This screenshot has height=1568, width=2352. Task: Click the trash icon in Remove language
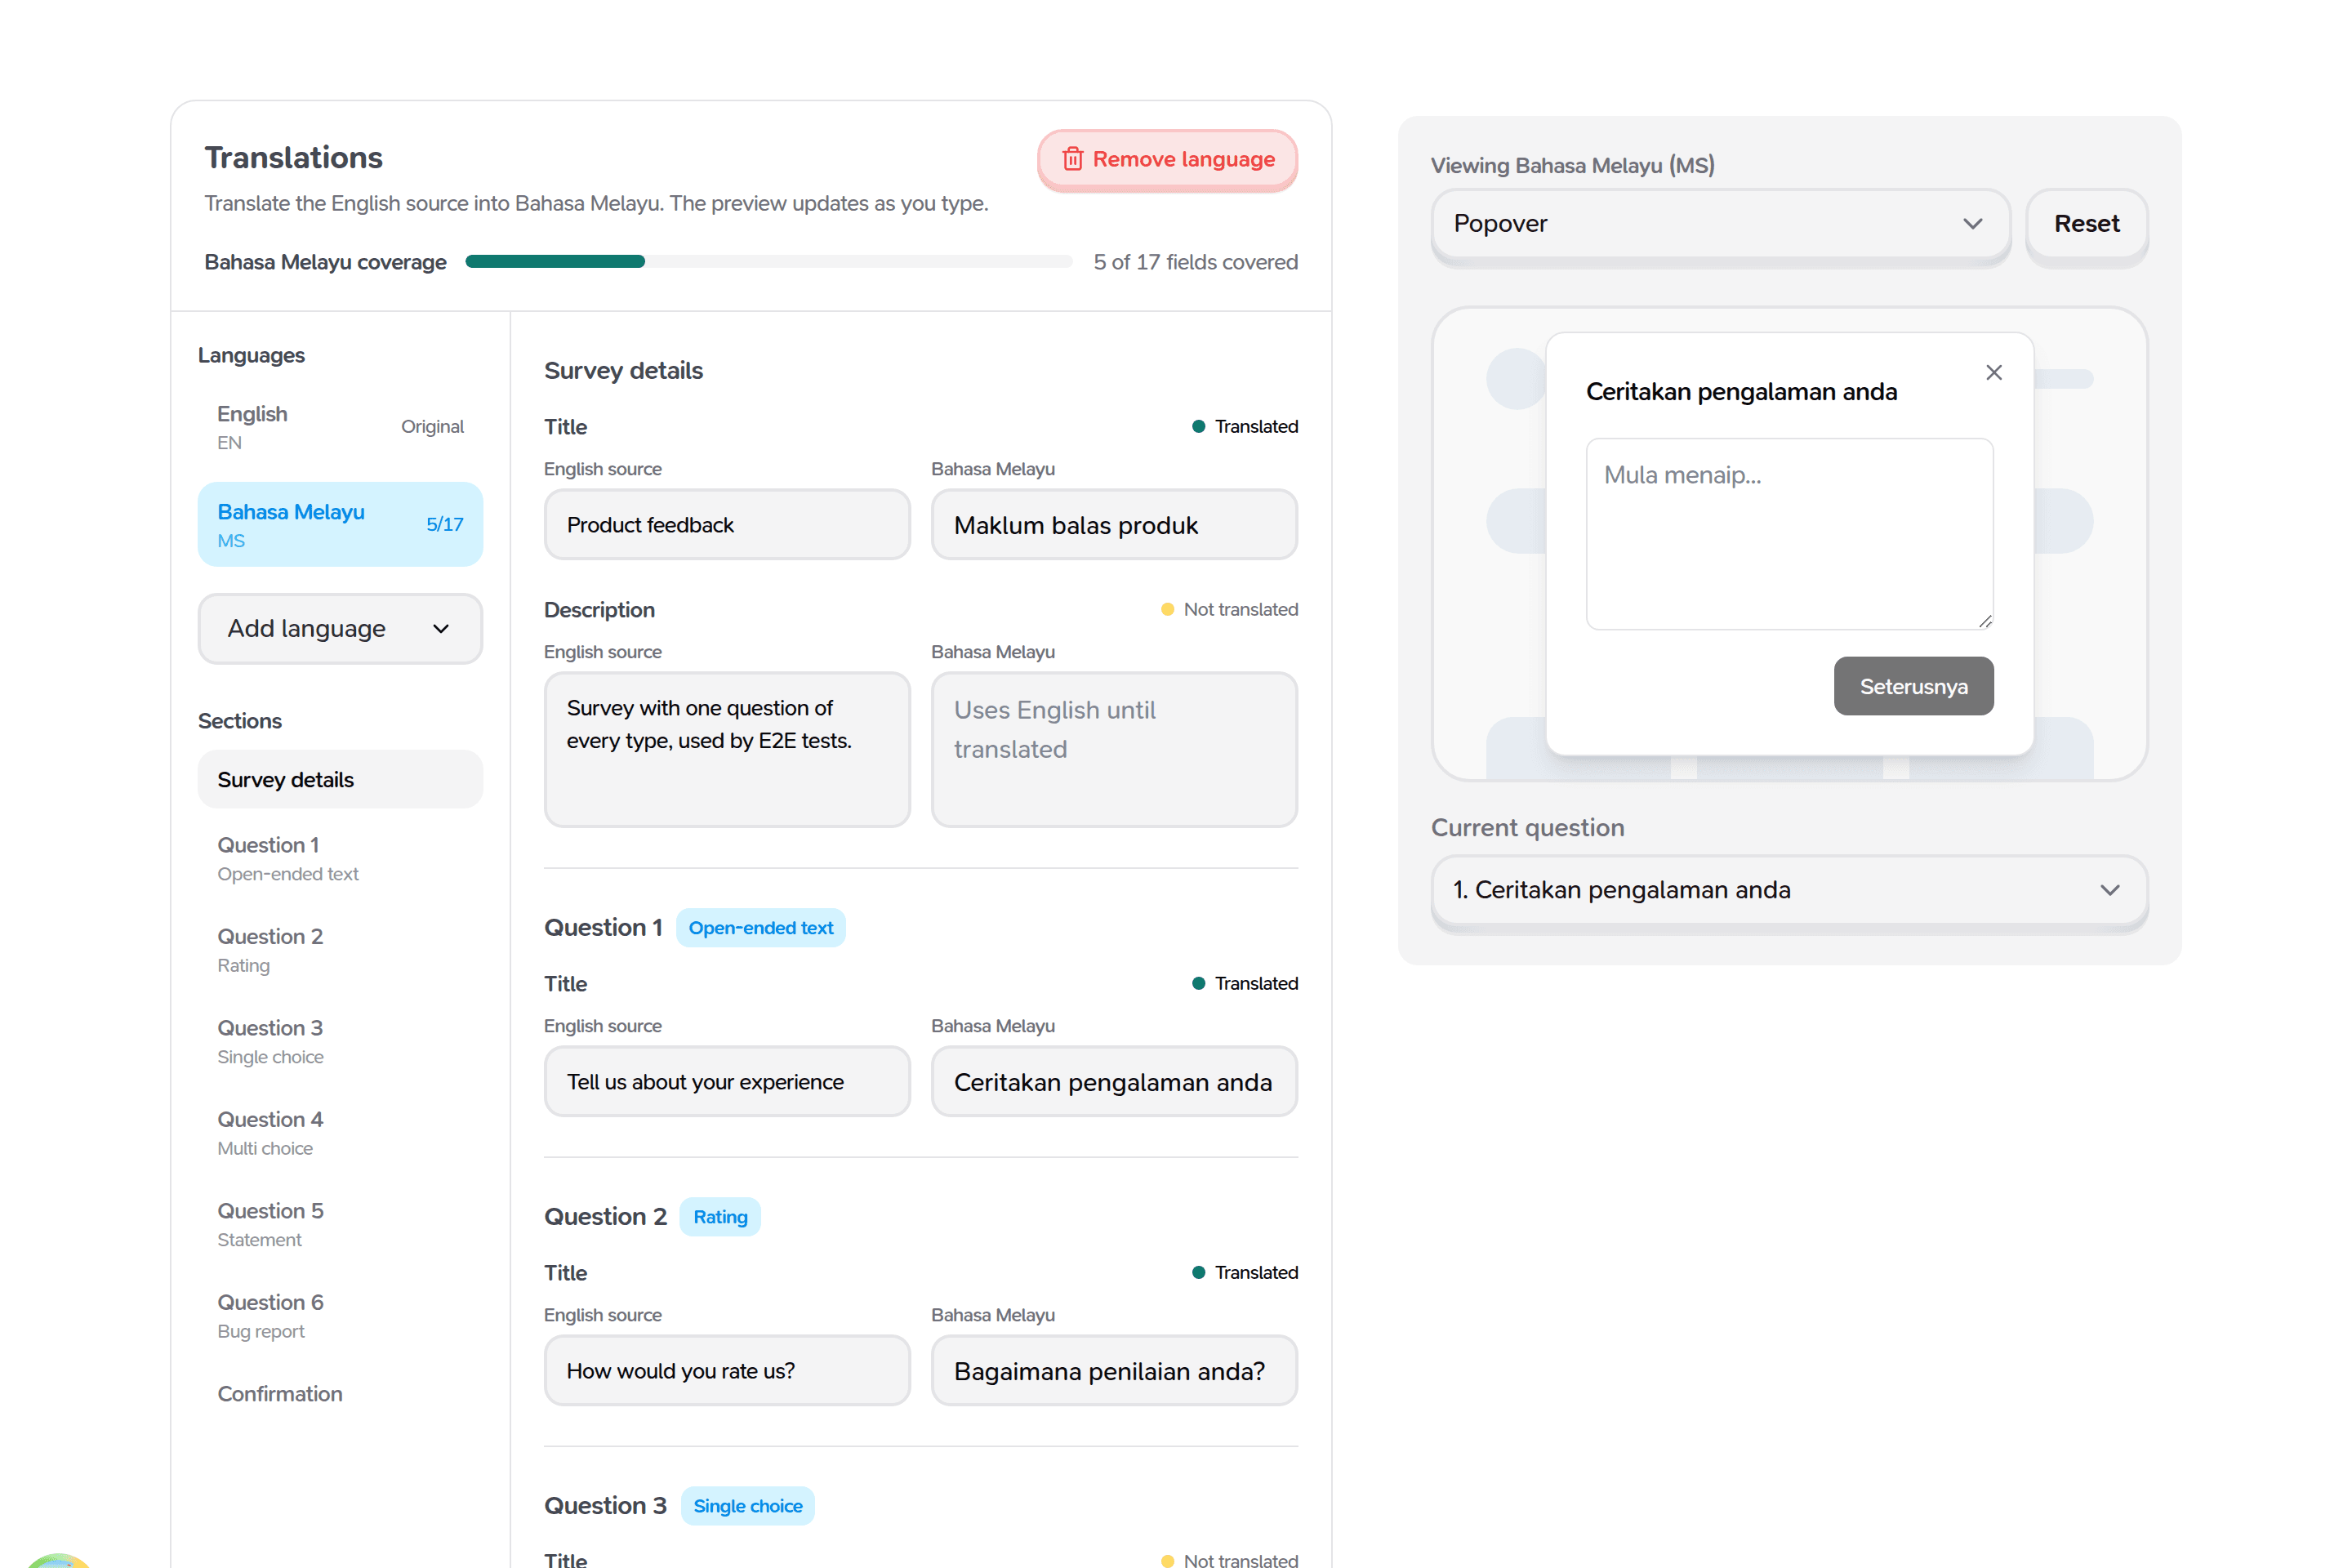(x=1072, y=159)
